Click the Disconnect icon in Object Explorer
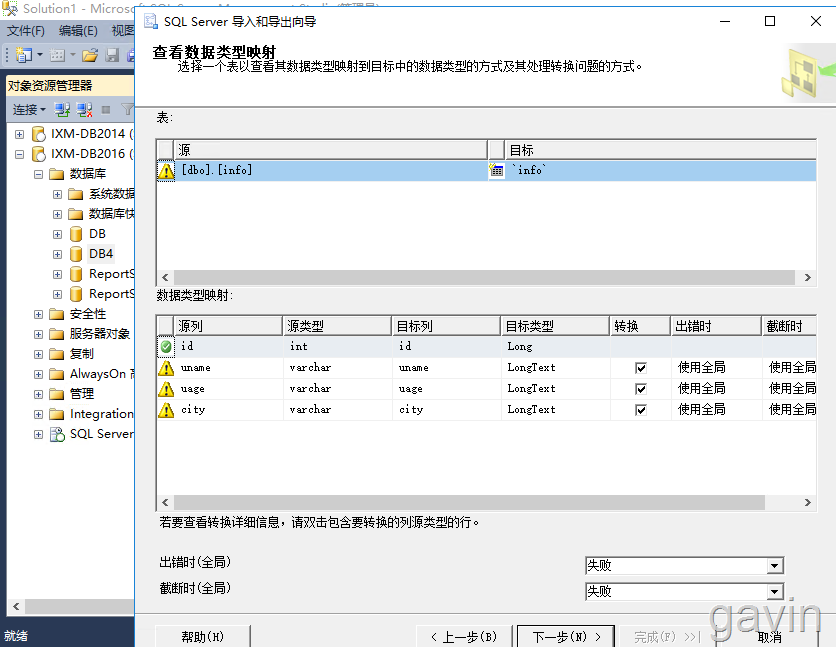 pos(84,110)
